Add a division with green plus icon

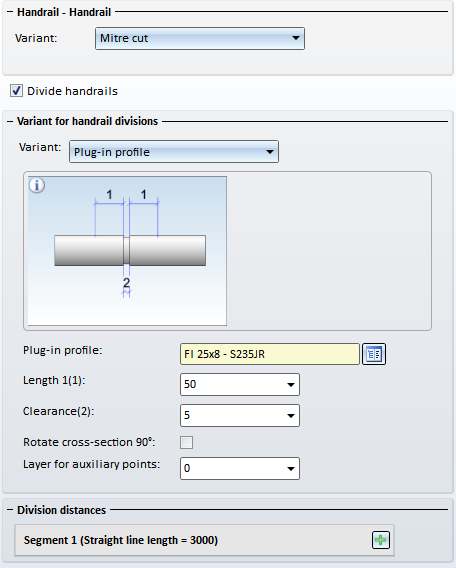tap(381, 540)
